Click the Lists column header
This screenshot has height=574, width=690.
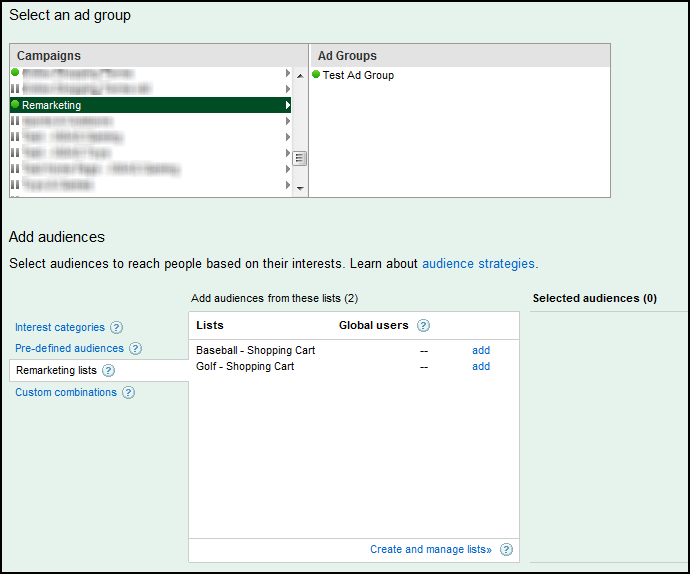tap(210, 325)
